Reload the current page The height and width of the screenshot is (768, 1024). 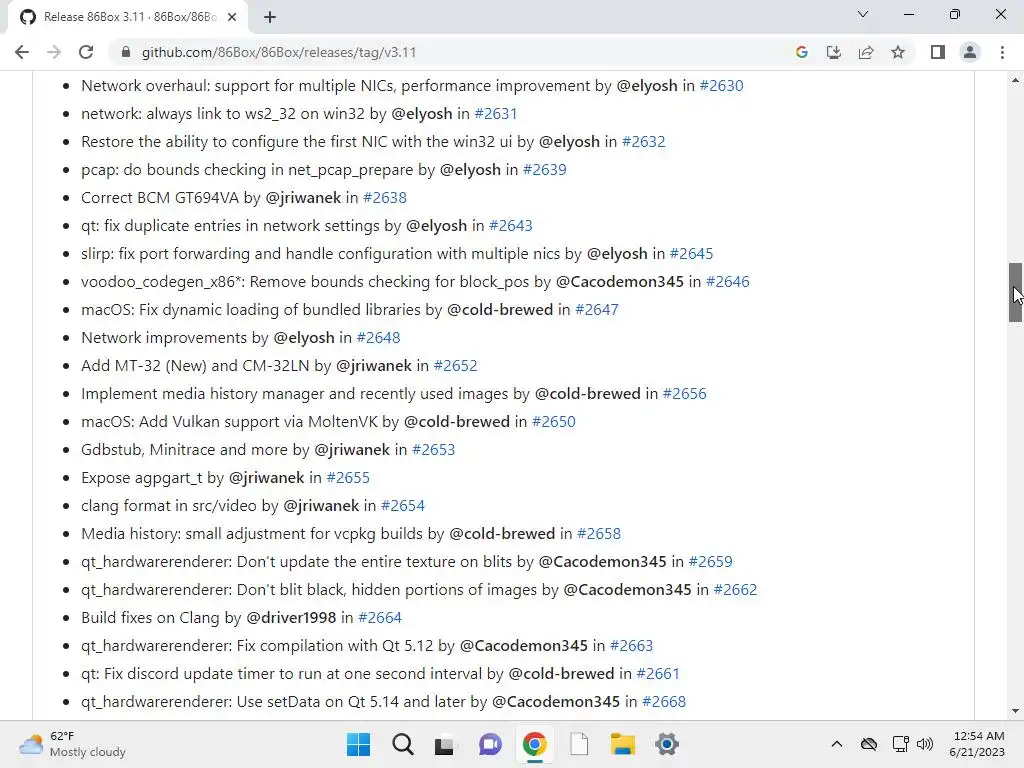coord(86,52)
